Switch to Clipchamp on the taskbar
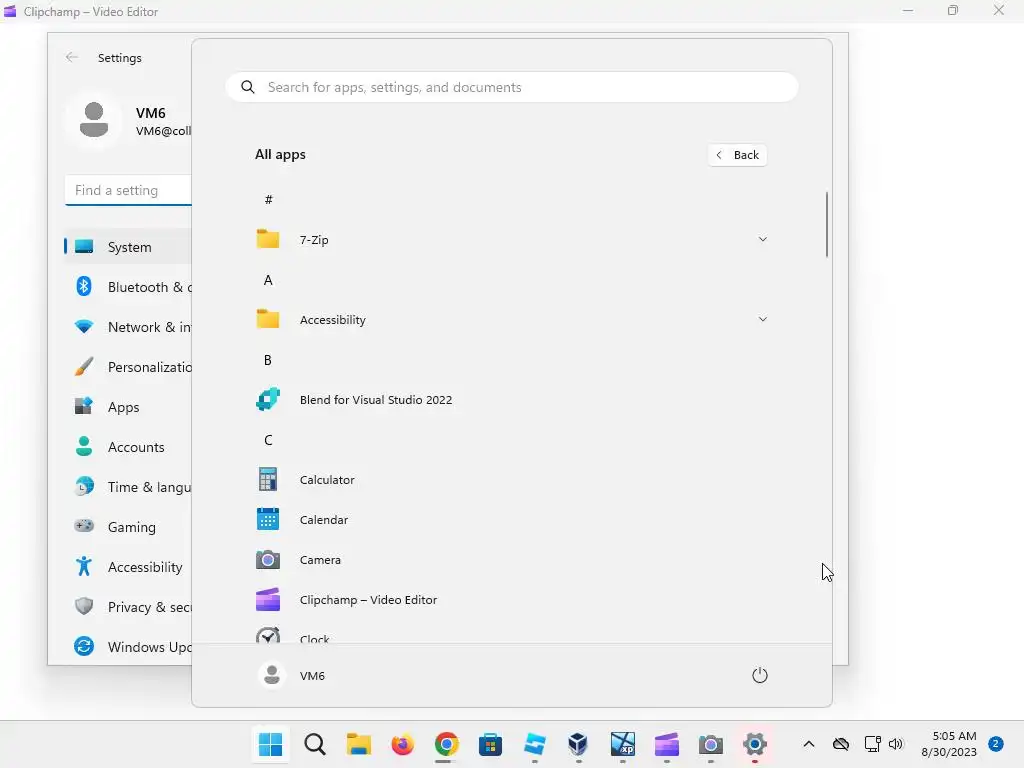The height and width of the screenshot is (768, 1024). coord(666,744)
